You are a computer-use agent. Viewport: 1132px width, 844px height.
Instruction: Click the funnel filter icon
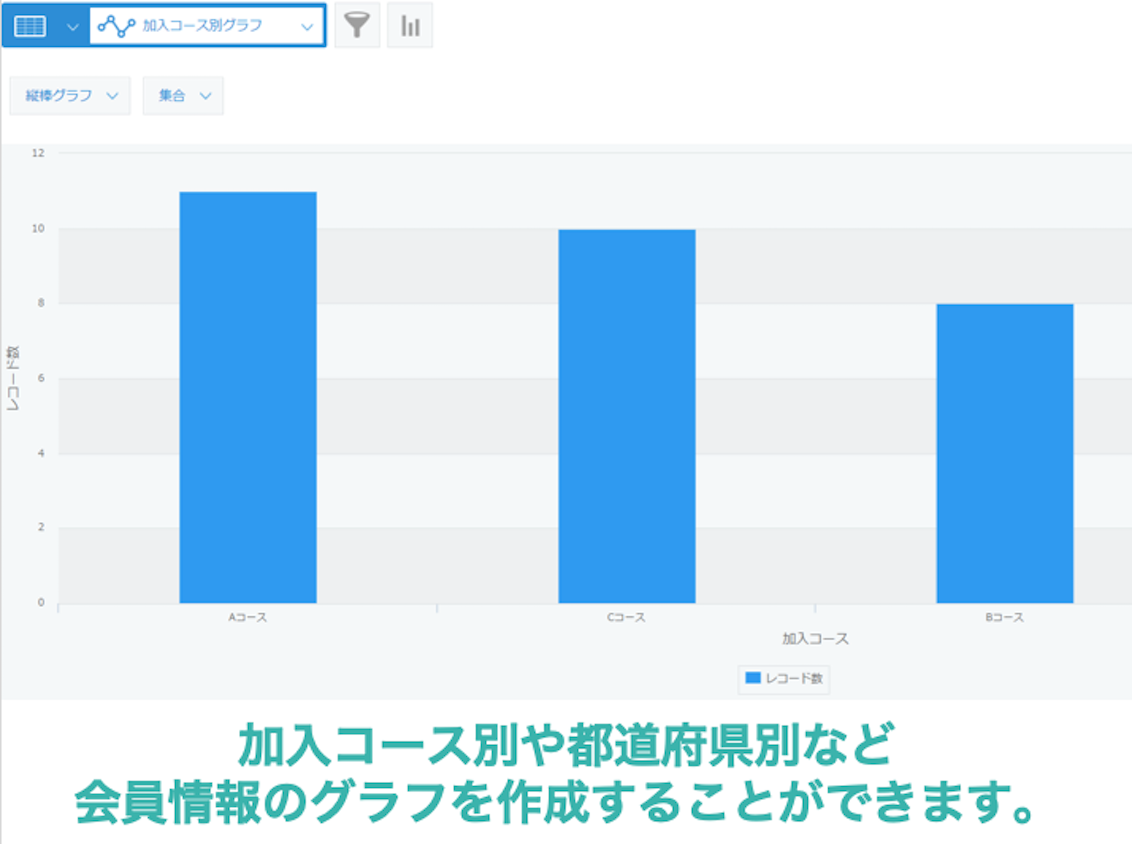357,27
